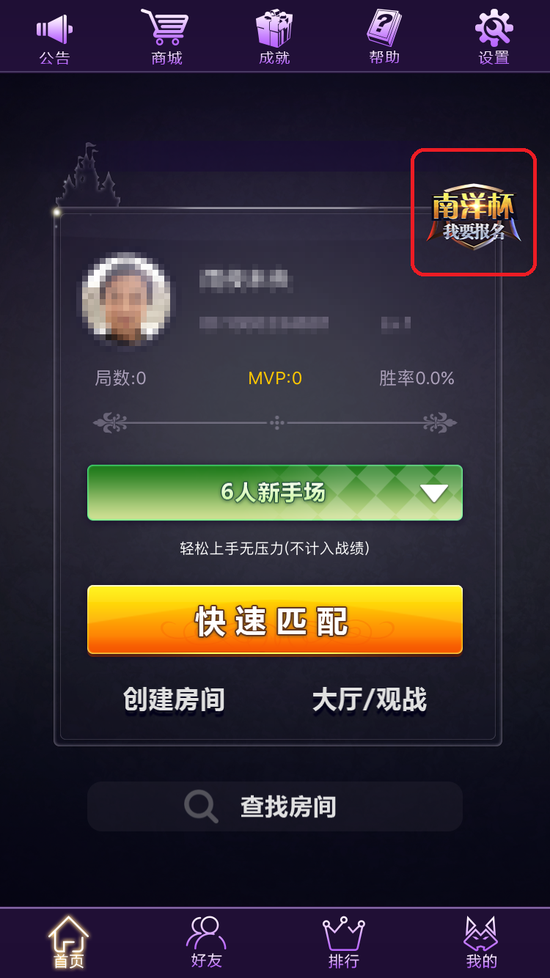Click the 查找房间 search field
550x978 pixels.
[274, 806]
